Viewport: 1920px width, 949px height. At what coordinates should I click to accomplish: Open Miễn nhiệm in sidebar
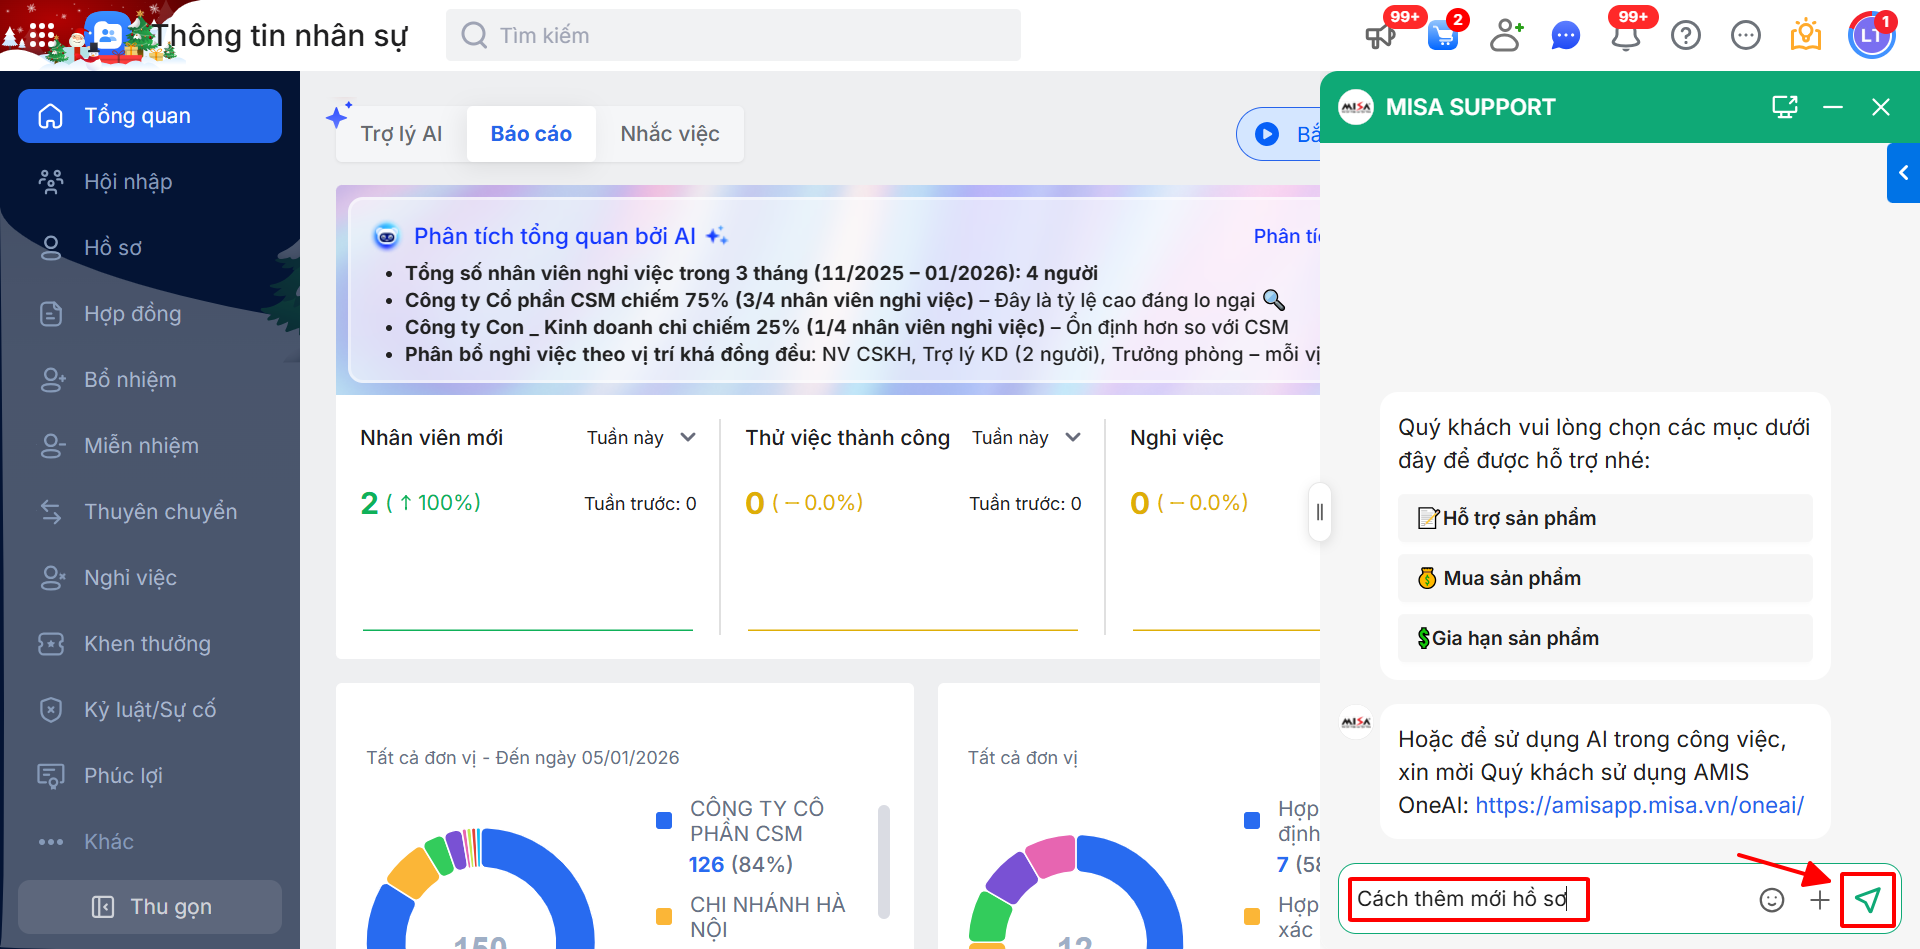[x=150, y=446]
